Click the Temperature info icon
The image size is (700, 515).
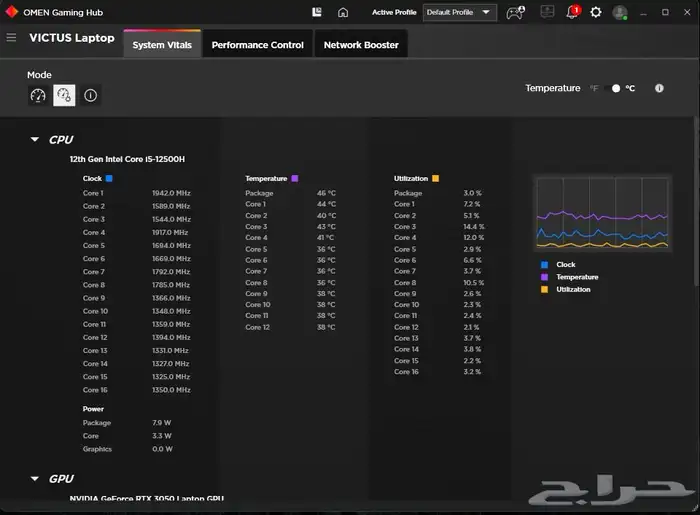pyautogui.click(x=659, y=88)
